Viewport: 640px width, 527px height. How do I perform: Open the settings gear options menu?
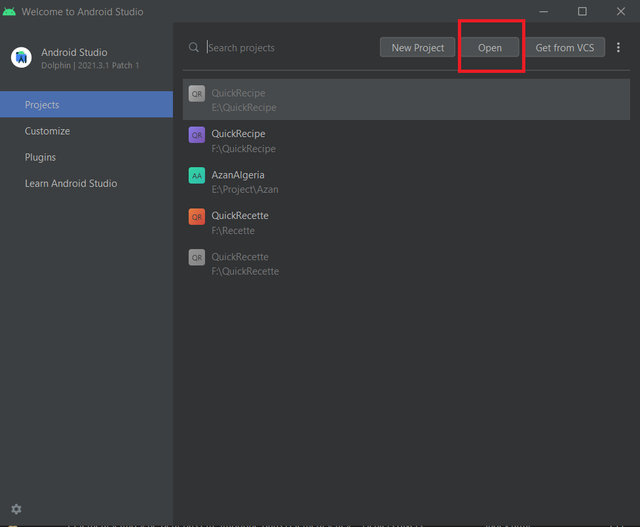tap(16, 509)
